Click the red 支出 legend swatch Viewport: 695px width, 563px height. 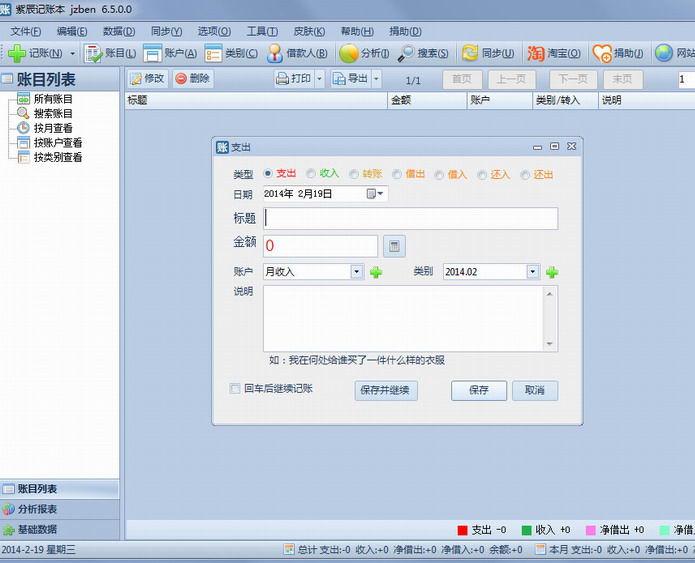462,530
